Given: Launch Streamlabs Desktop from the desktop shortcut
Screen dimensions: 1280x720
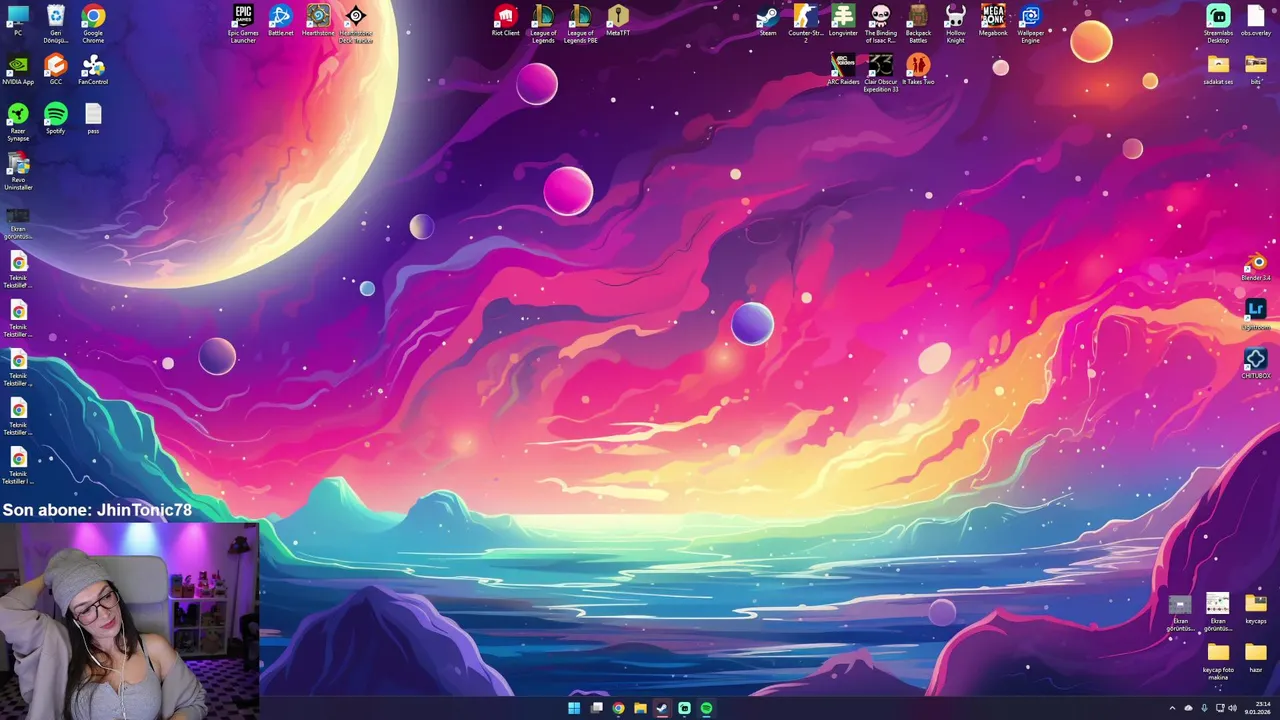Looking at the screenshot, I should tap(1218, 23).
